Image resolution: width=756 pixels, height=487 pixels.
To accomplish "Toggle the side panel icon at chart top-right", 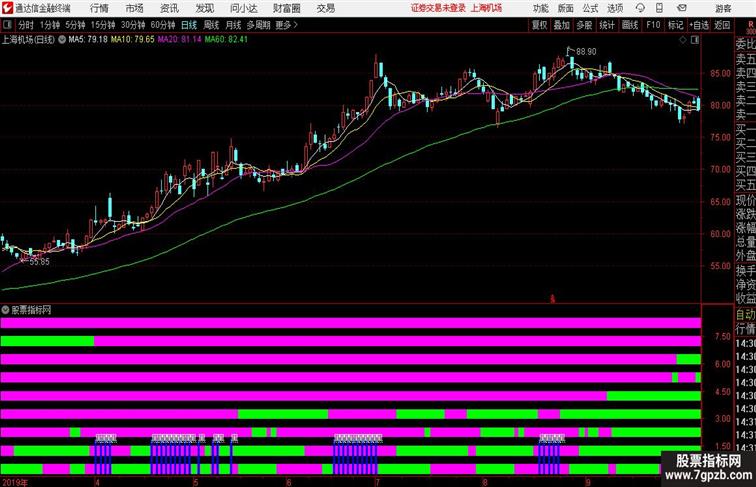I will [x=695, y=40].
